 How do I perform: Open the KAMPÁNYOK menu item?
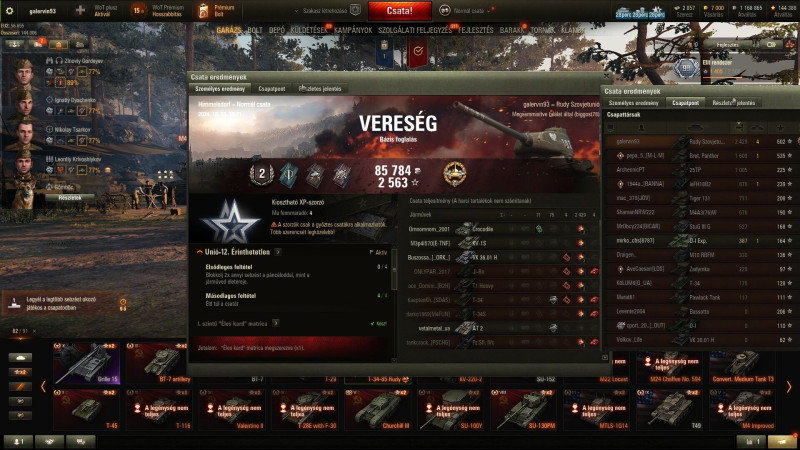point(353,31)
